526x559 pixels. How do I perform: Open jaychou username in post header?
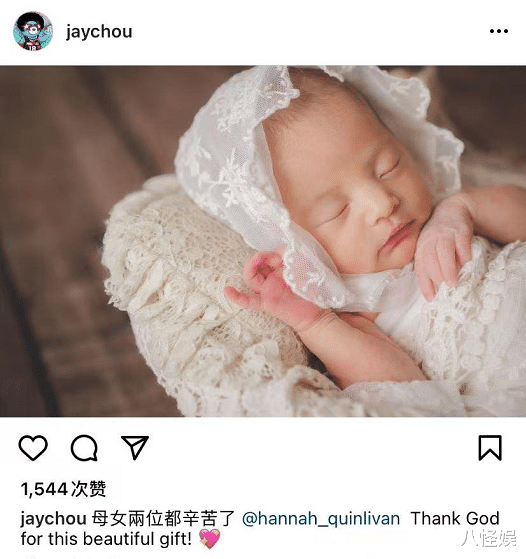pos(99,32)
